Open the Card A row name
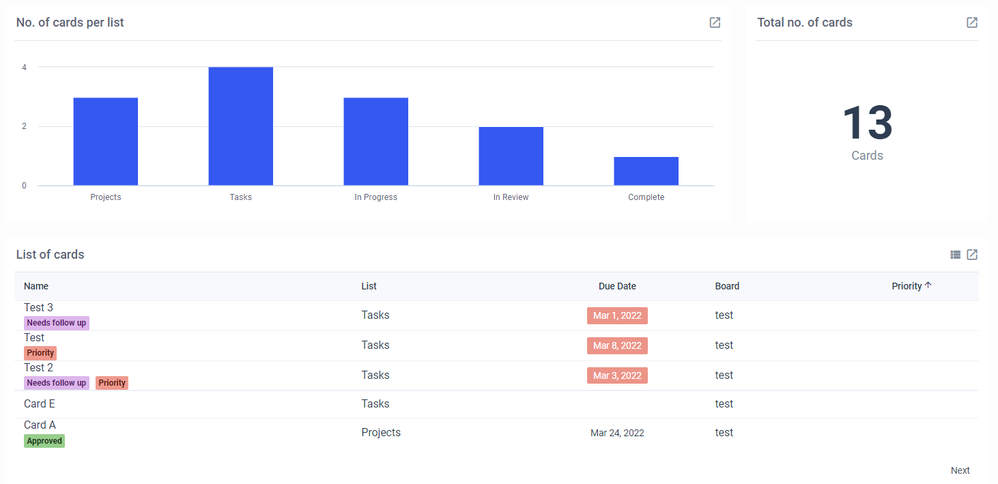Viewport: 998px width, 484px height. click(39, 425)
